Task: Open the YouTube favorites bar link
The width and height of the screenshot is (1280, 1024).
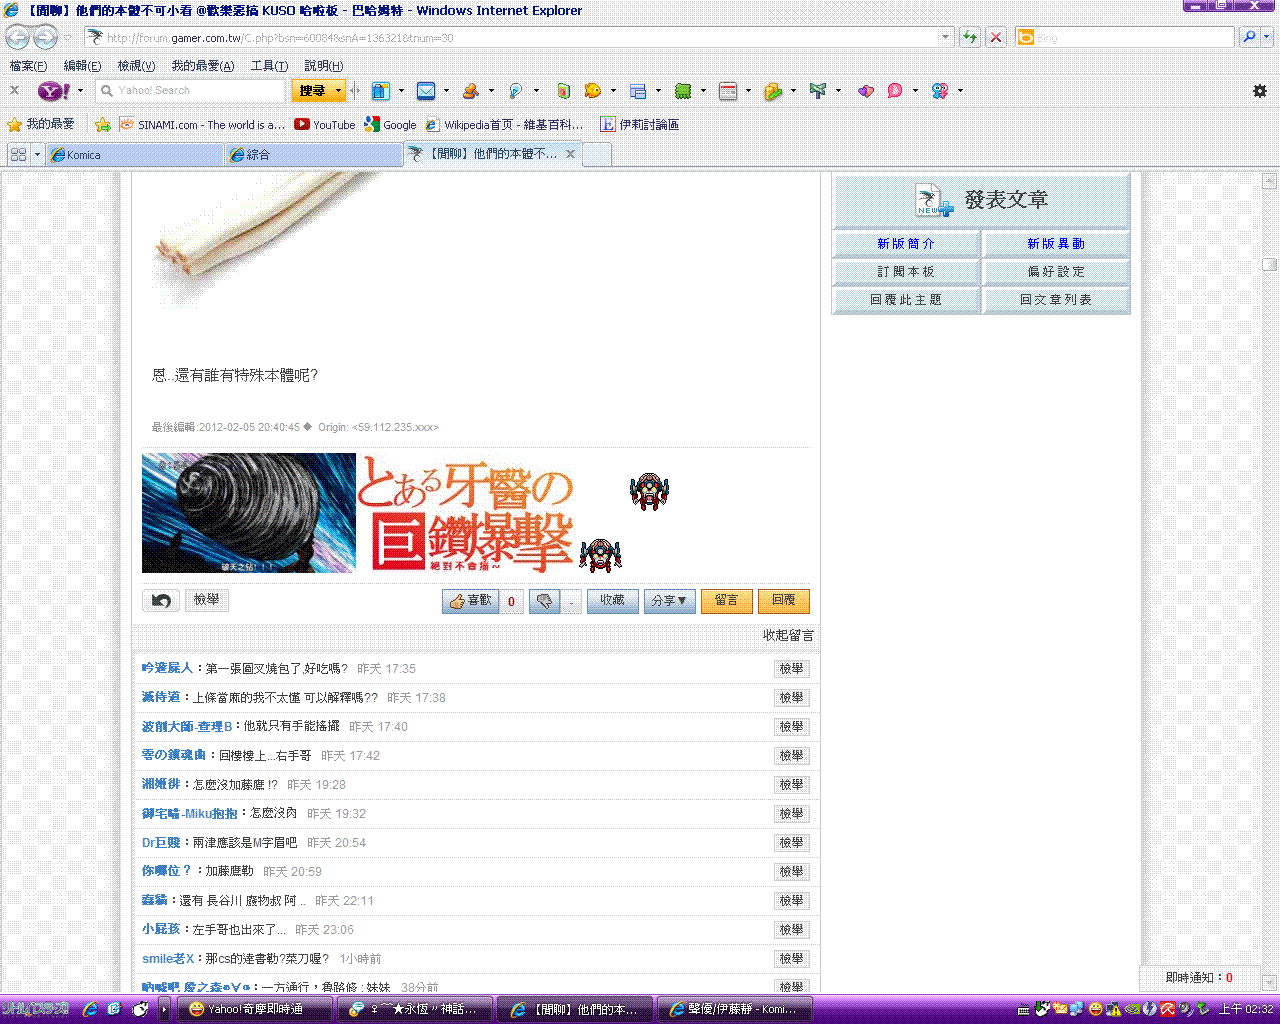Action: [x=325, y=125]
